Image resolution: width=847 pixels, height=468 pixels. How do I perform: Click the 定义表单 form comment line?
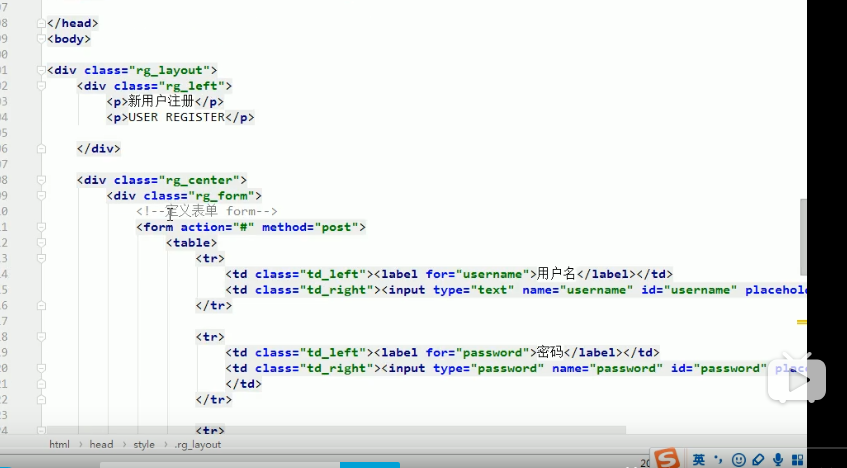[206, 211]
